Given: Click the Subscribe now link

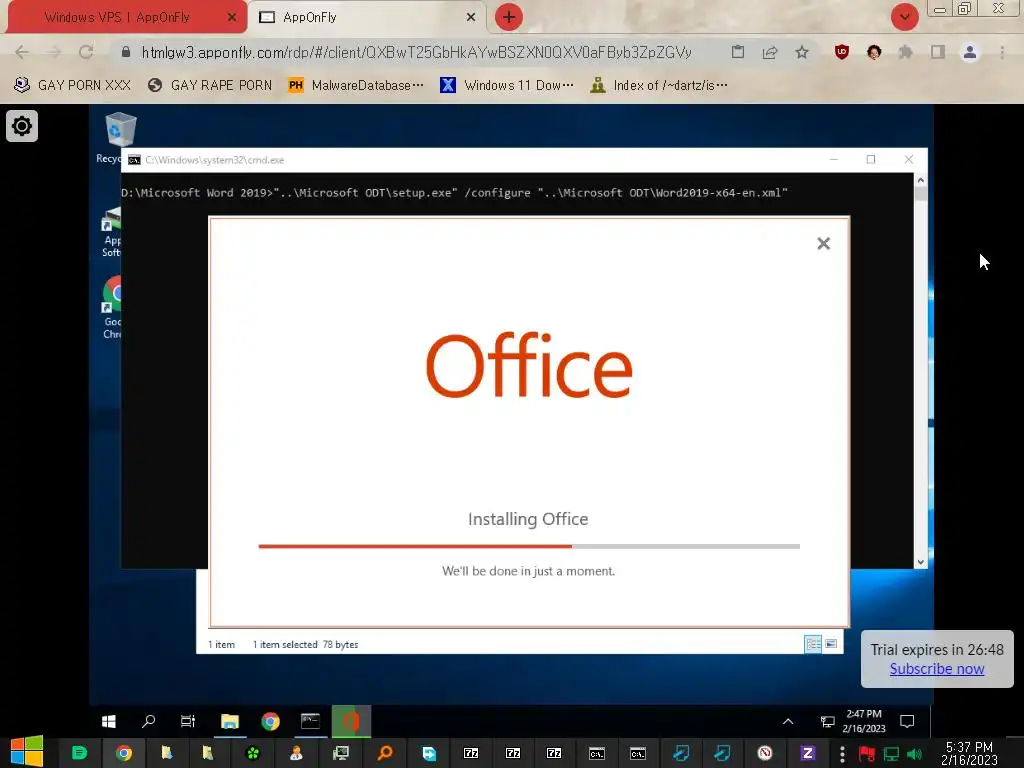Looking at the screenshot, I should (936, 669).
